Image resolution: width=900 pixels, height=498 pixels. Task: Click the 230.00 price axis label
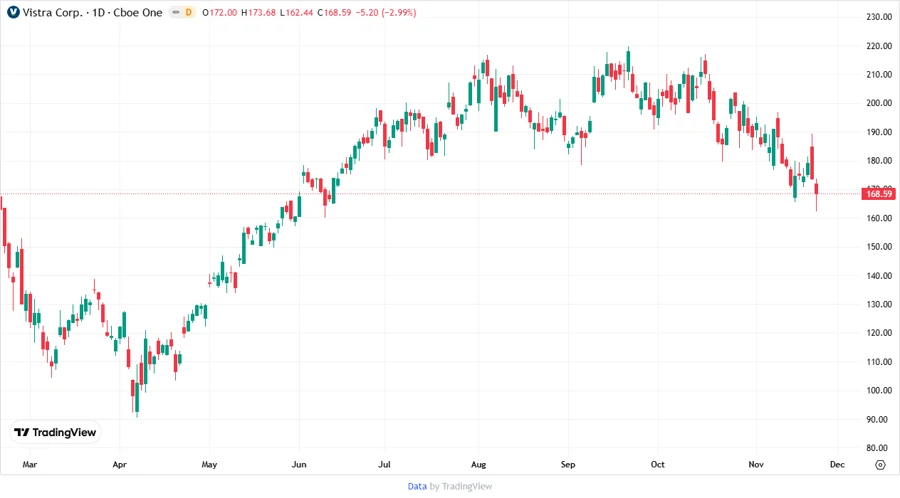click(x=879, y=17)
